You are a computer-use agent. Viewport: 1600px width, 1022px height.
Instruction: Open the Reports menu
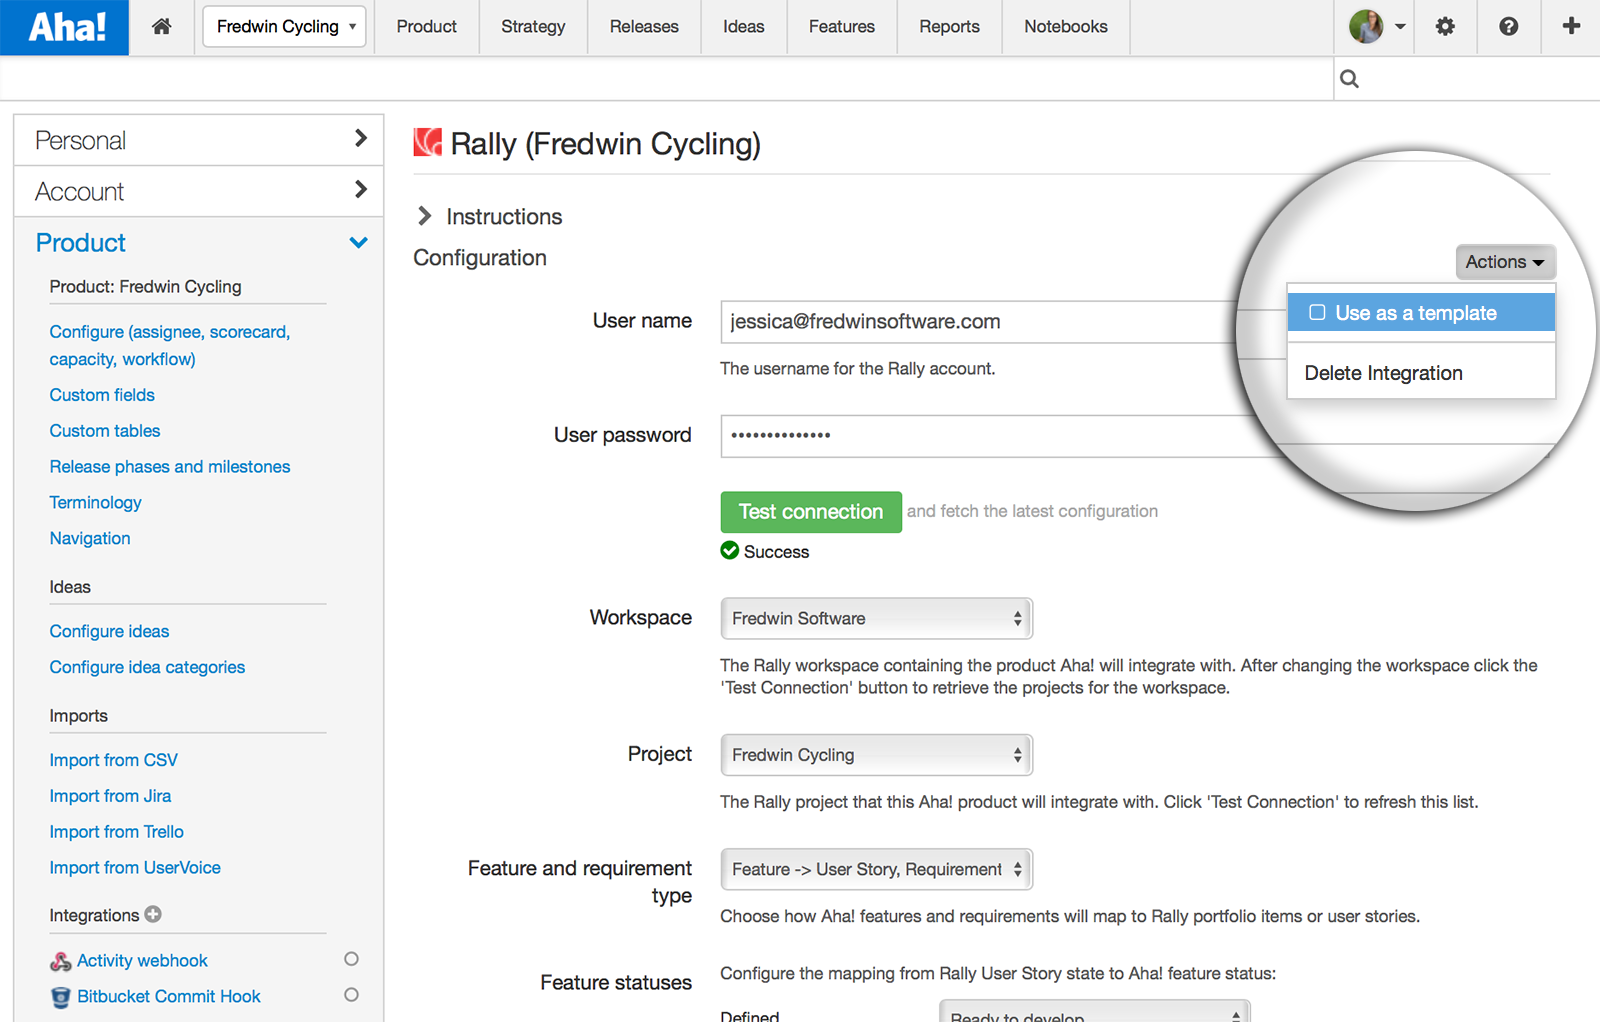click(x=950, y=27)
